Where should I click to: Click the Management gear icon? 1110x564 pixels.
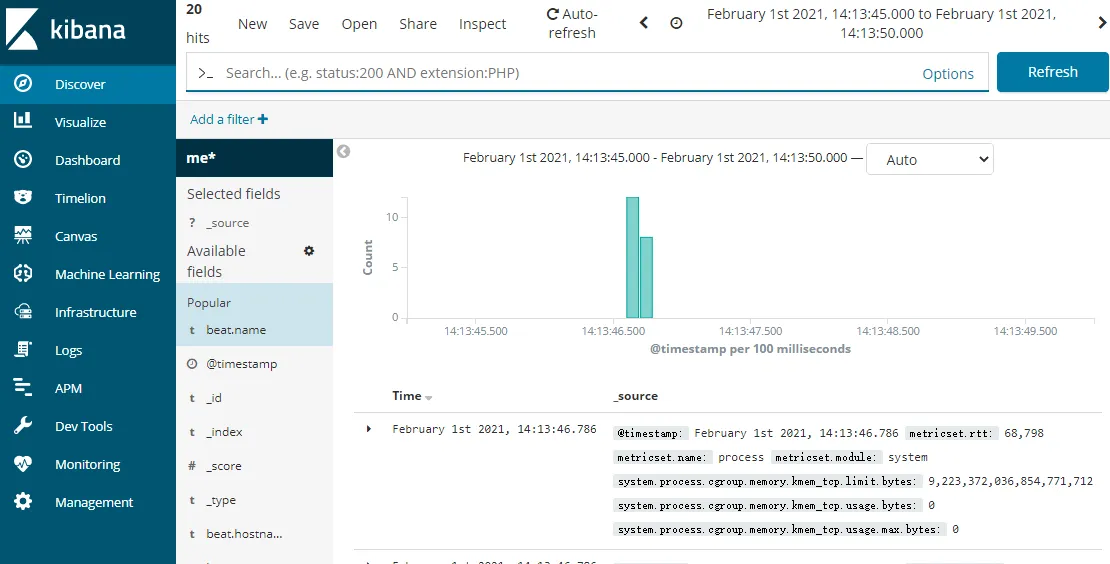[23, 502]
